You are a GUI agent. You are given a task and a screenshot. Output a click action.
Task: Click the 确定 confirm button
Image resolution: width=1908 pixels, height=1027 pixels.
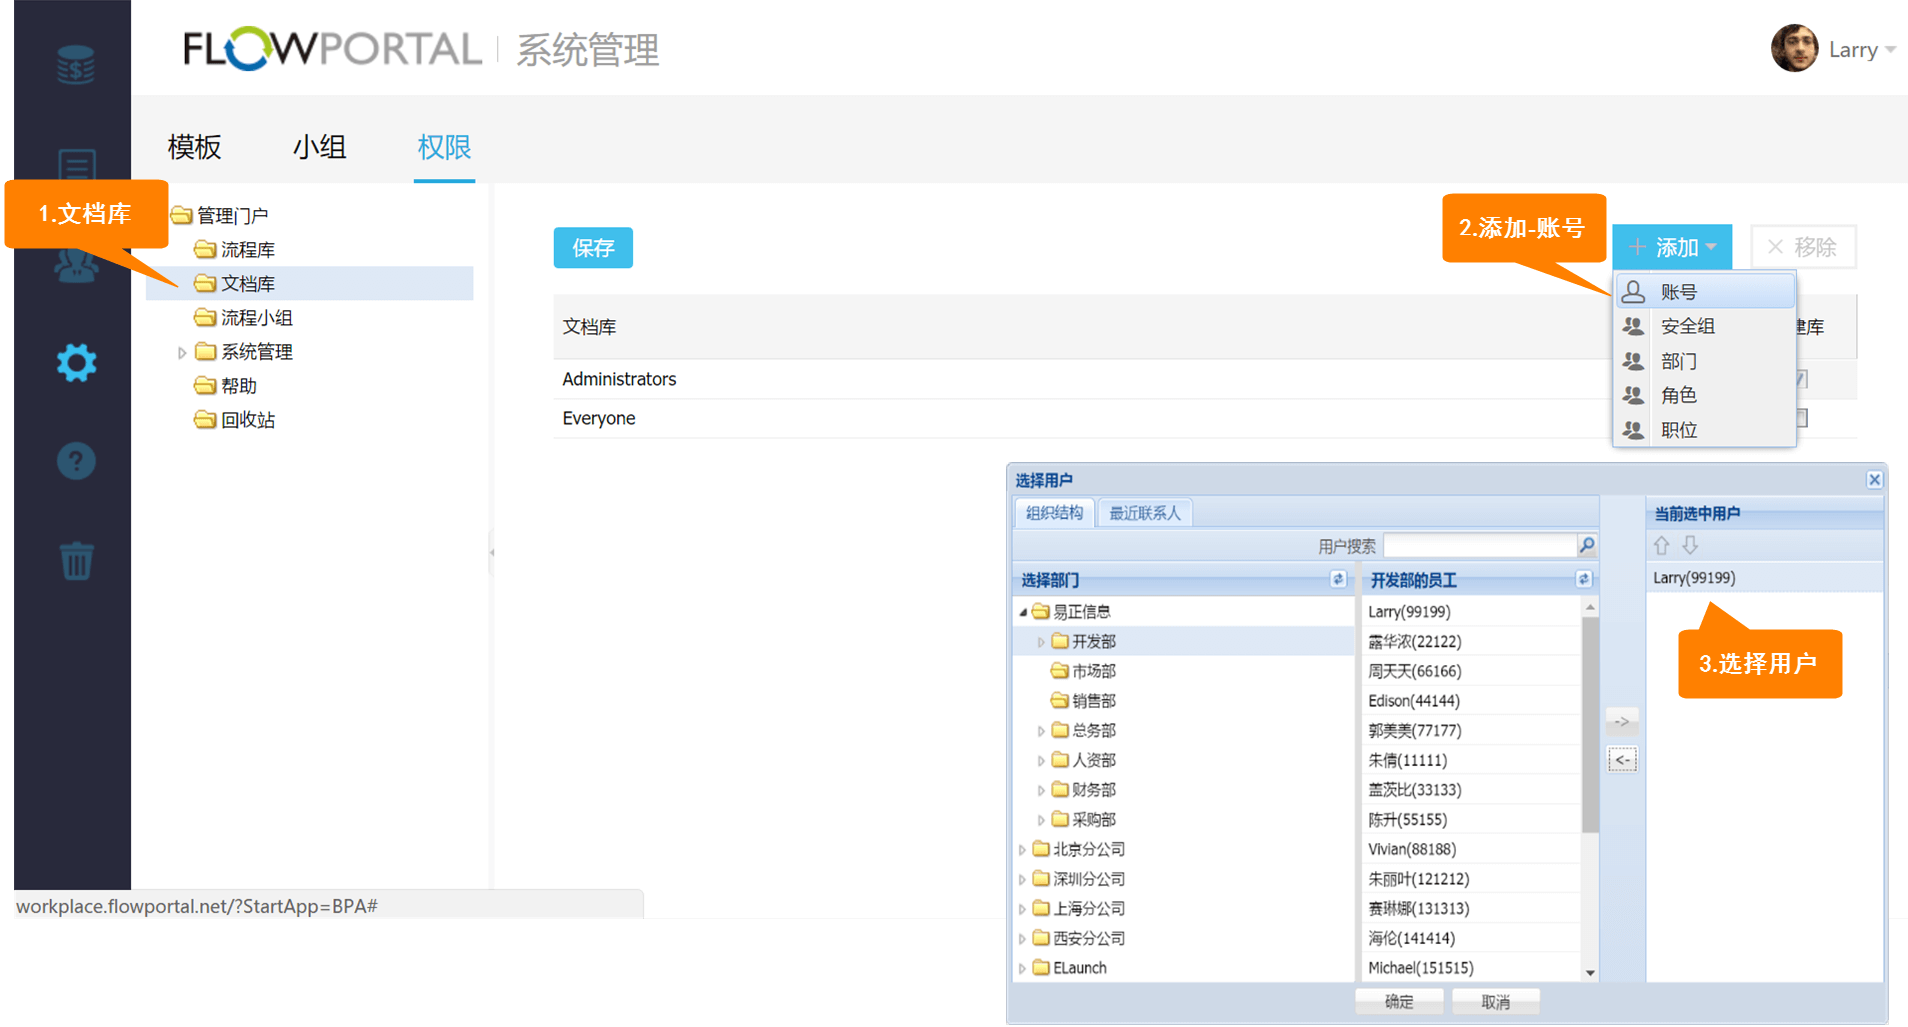pos(1398,1001)
